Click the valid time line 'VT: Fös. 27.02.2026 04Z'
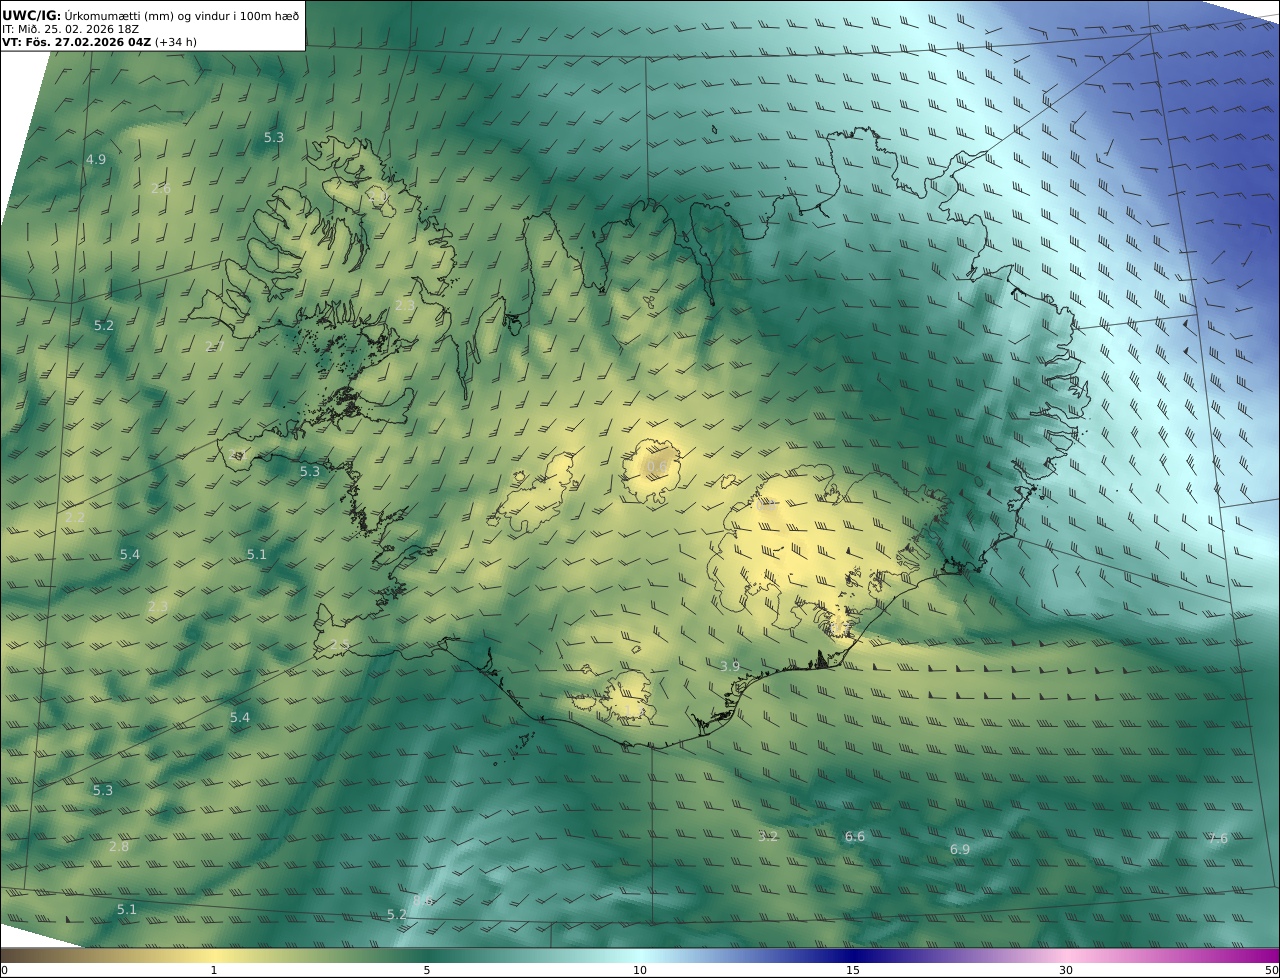The width and height of the screenshot is (1280, 978). [76, 42]
